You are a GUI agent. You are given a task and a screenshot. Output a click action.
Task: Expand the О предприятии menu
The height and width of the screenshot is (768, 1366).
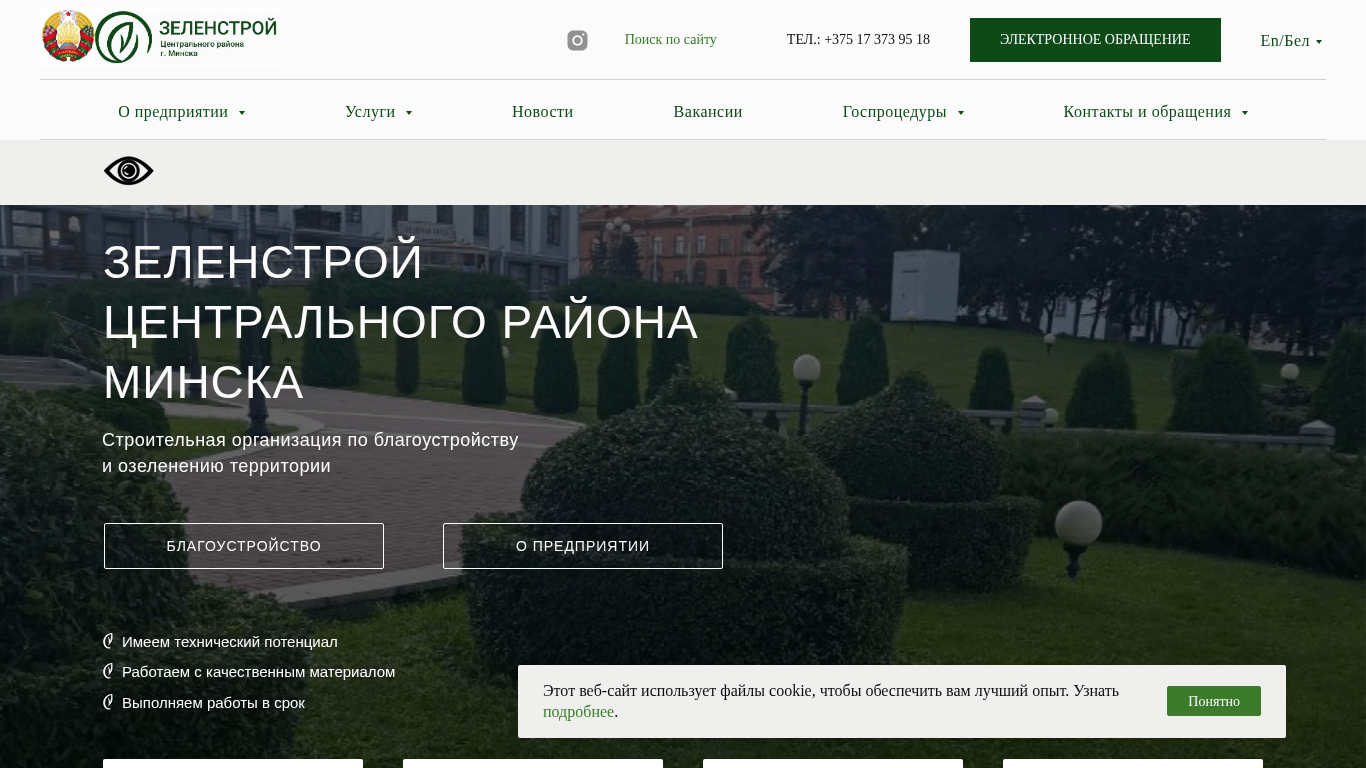click(182, 112)
